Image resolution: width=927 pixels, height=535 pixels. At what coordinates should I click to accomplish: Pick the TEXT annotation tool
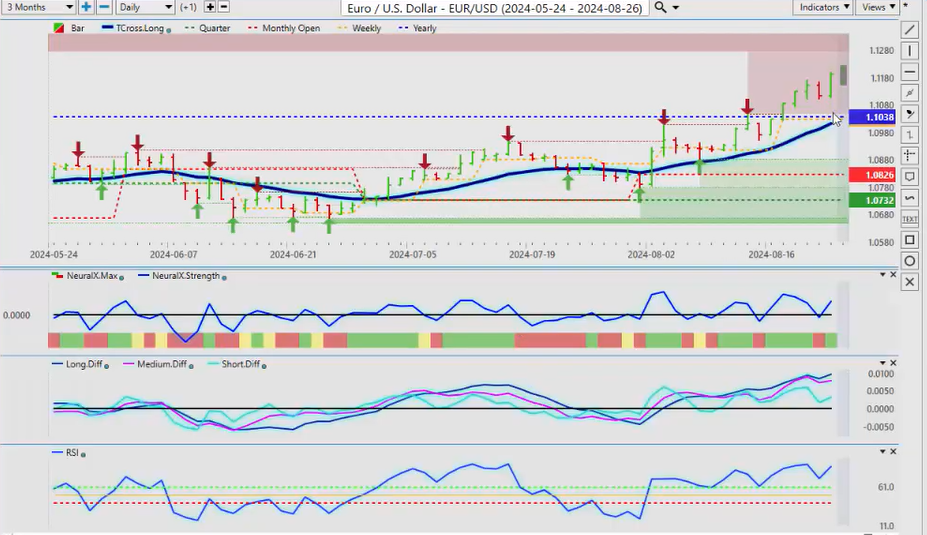coord(910,218)
